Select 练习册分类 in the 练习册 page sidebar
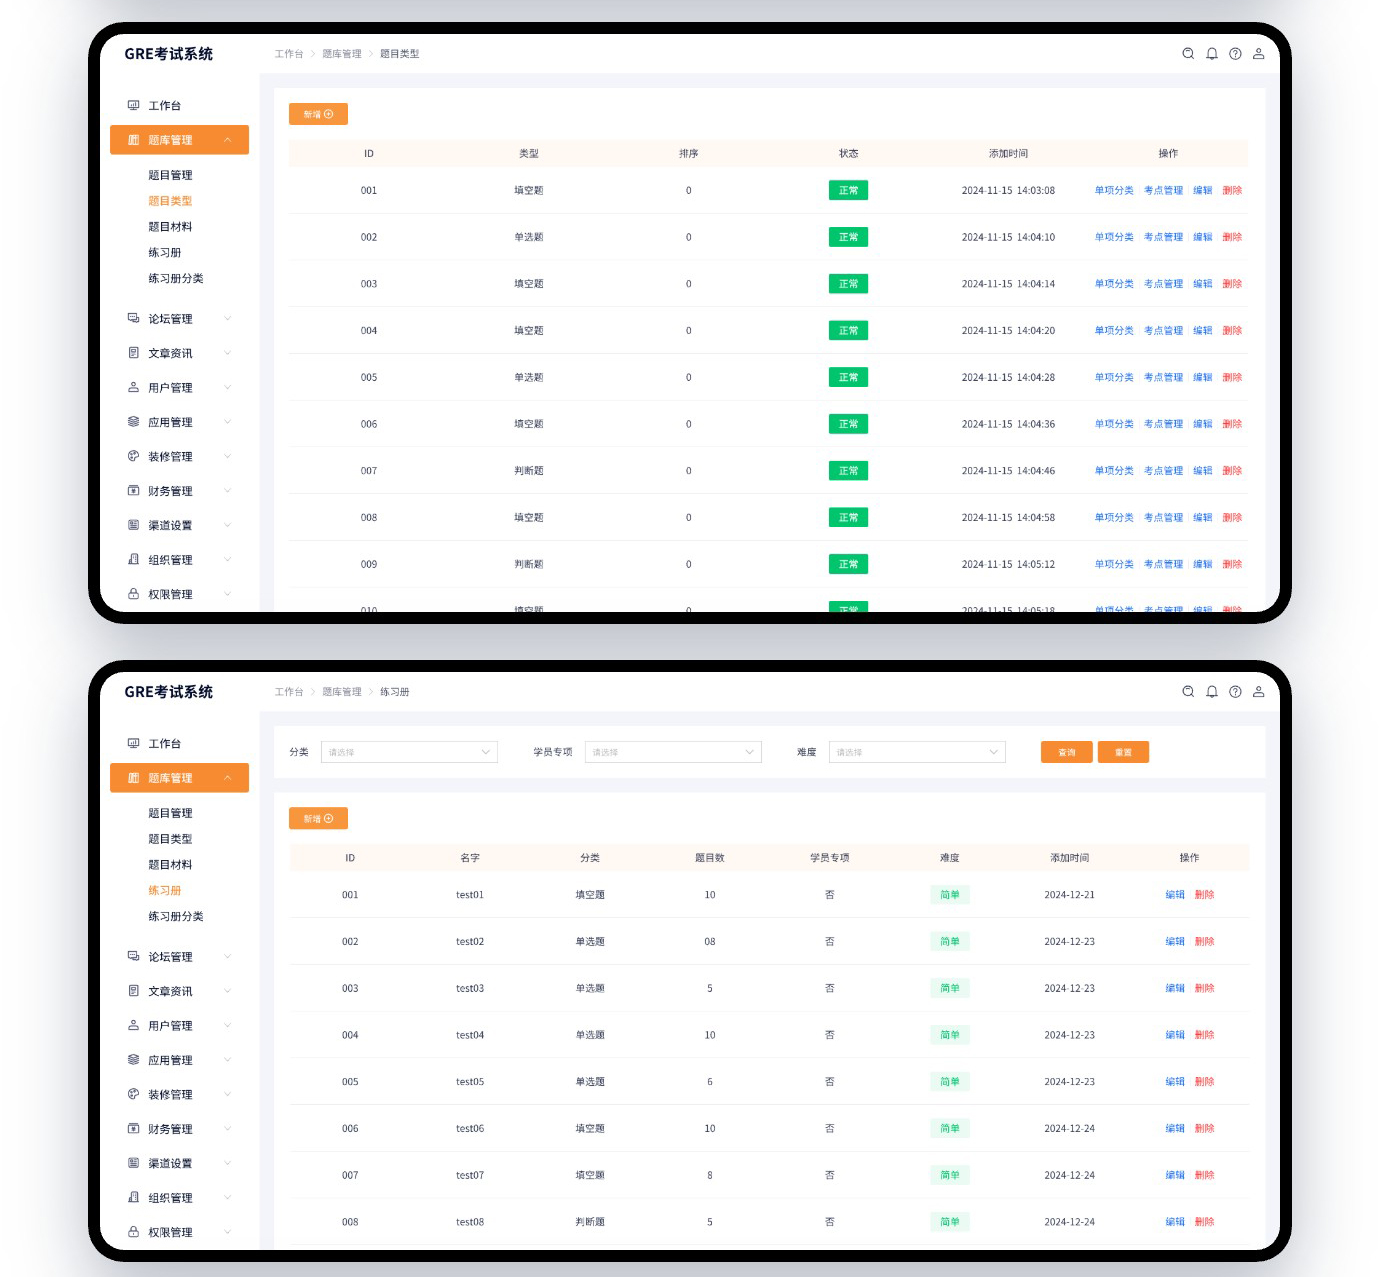The height and width of the screenshot is (1277, 1380). coord(176,917)
